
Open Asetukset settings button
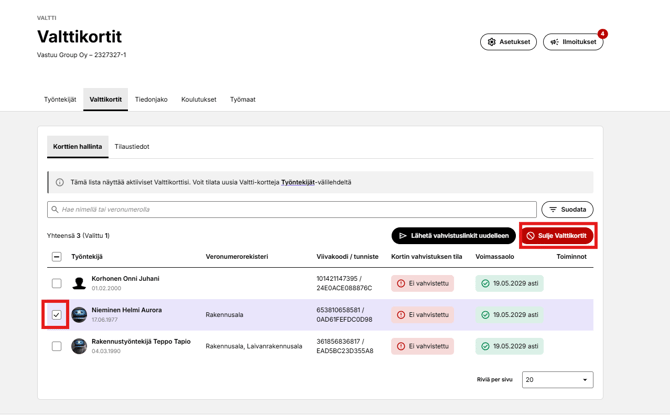coord(508,42)
